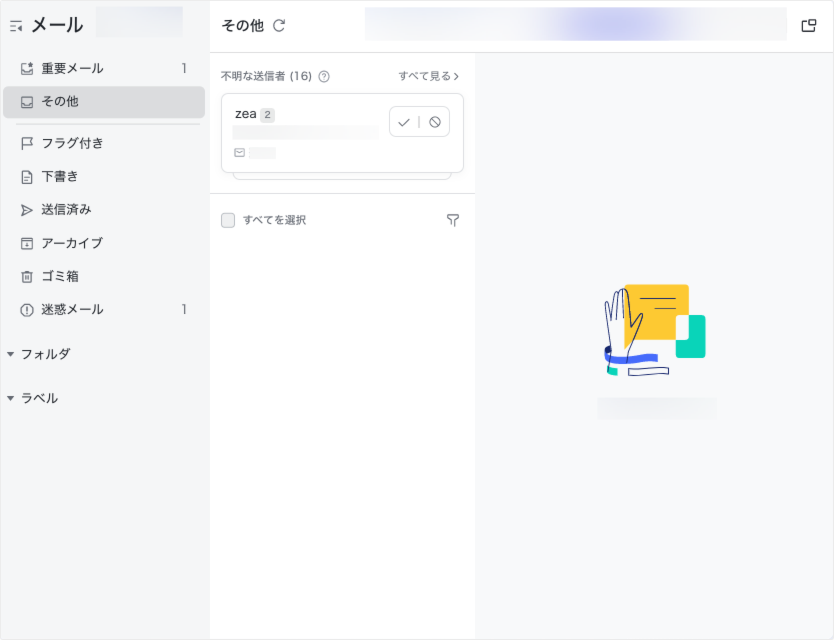The width and height of the screenshot is (834, 640).
Task: Approve sender zea with the checkmark
Action: click(x=404, y=122)
